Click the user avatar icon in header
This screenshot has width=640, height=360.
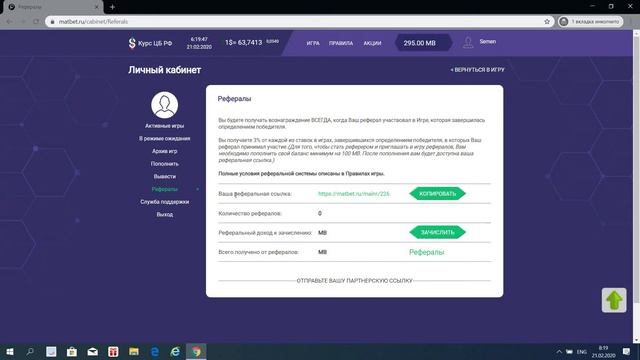point(468,42)
